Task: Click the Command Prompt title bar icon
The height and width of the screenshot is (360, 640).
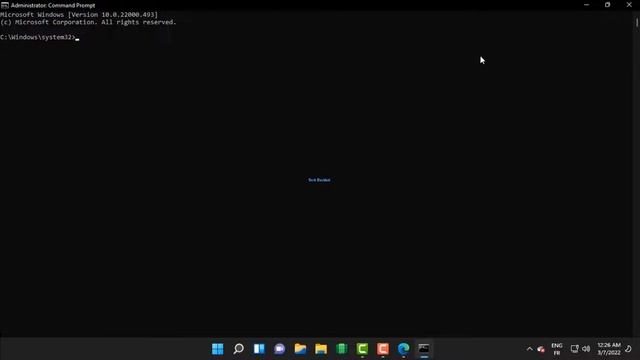Action: coord(4,5)
